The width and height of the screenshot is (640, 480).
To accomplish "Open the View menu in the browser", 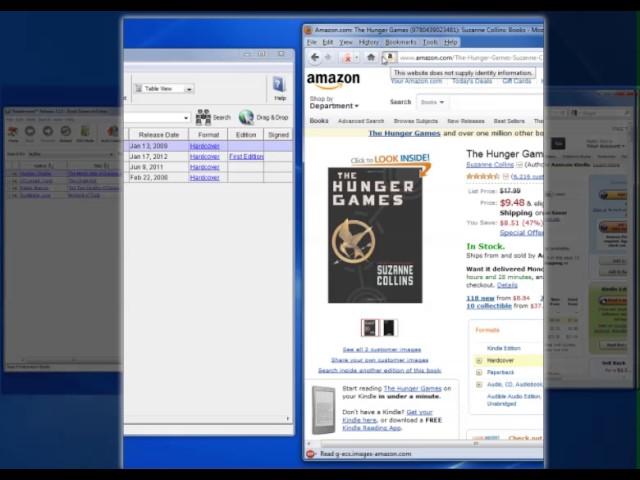I will (x=346, y=42).
